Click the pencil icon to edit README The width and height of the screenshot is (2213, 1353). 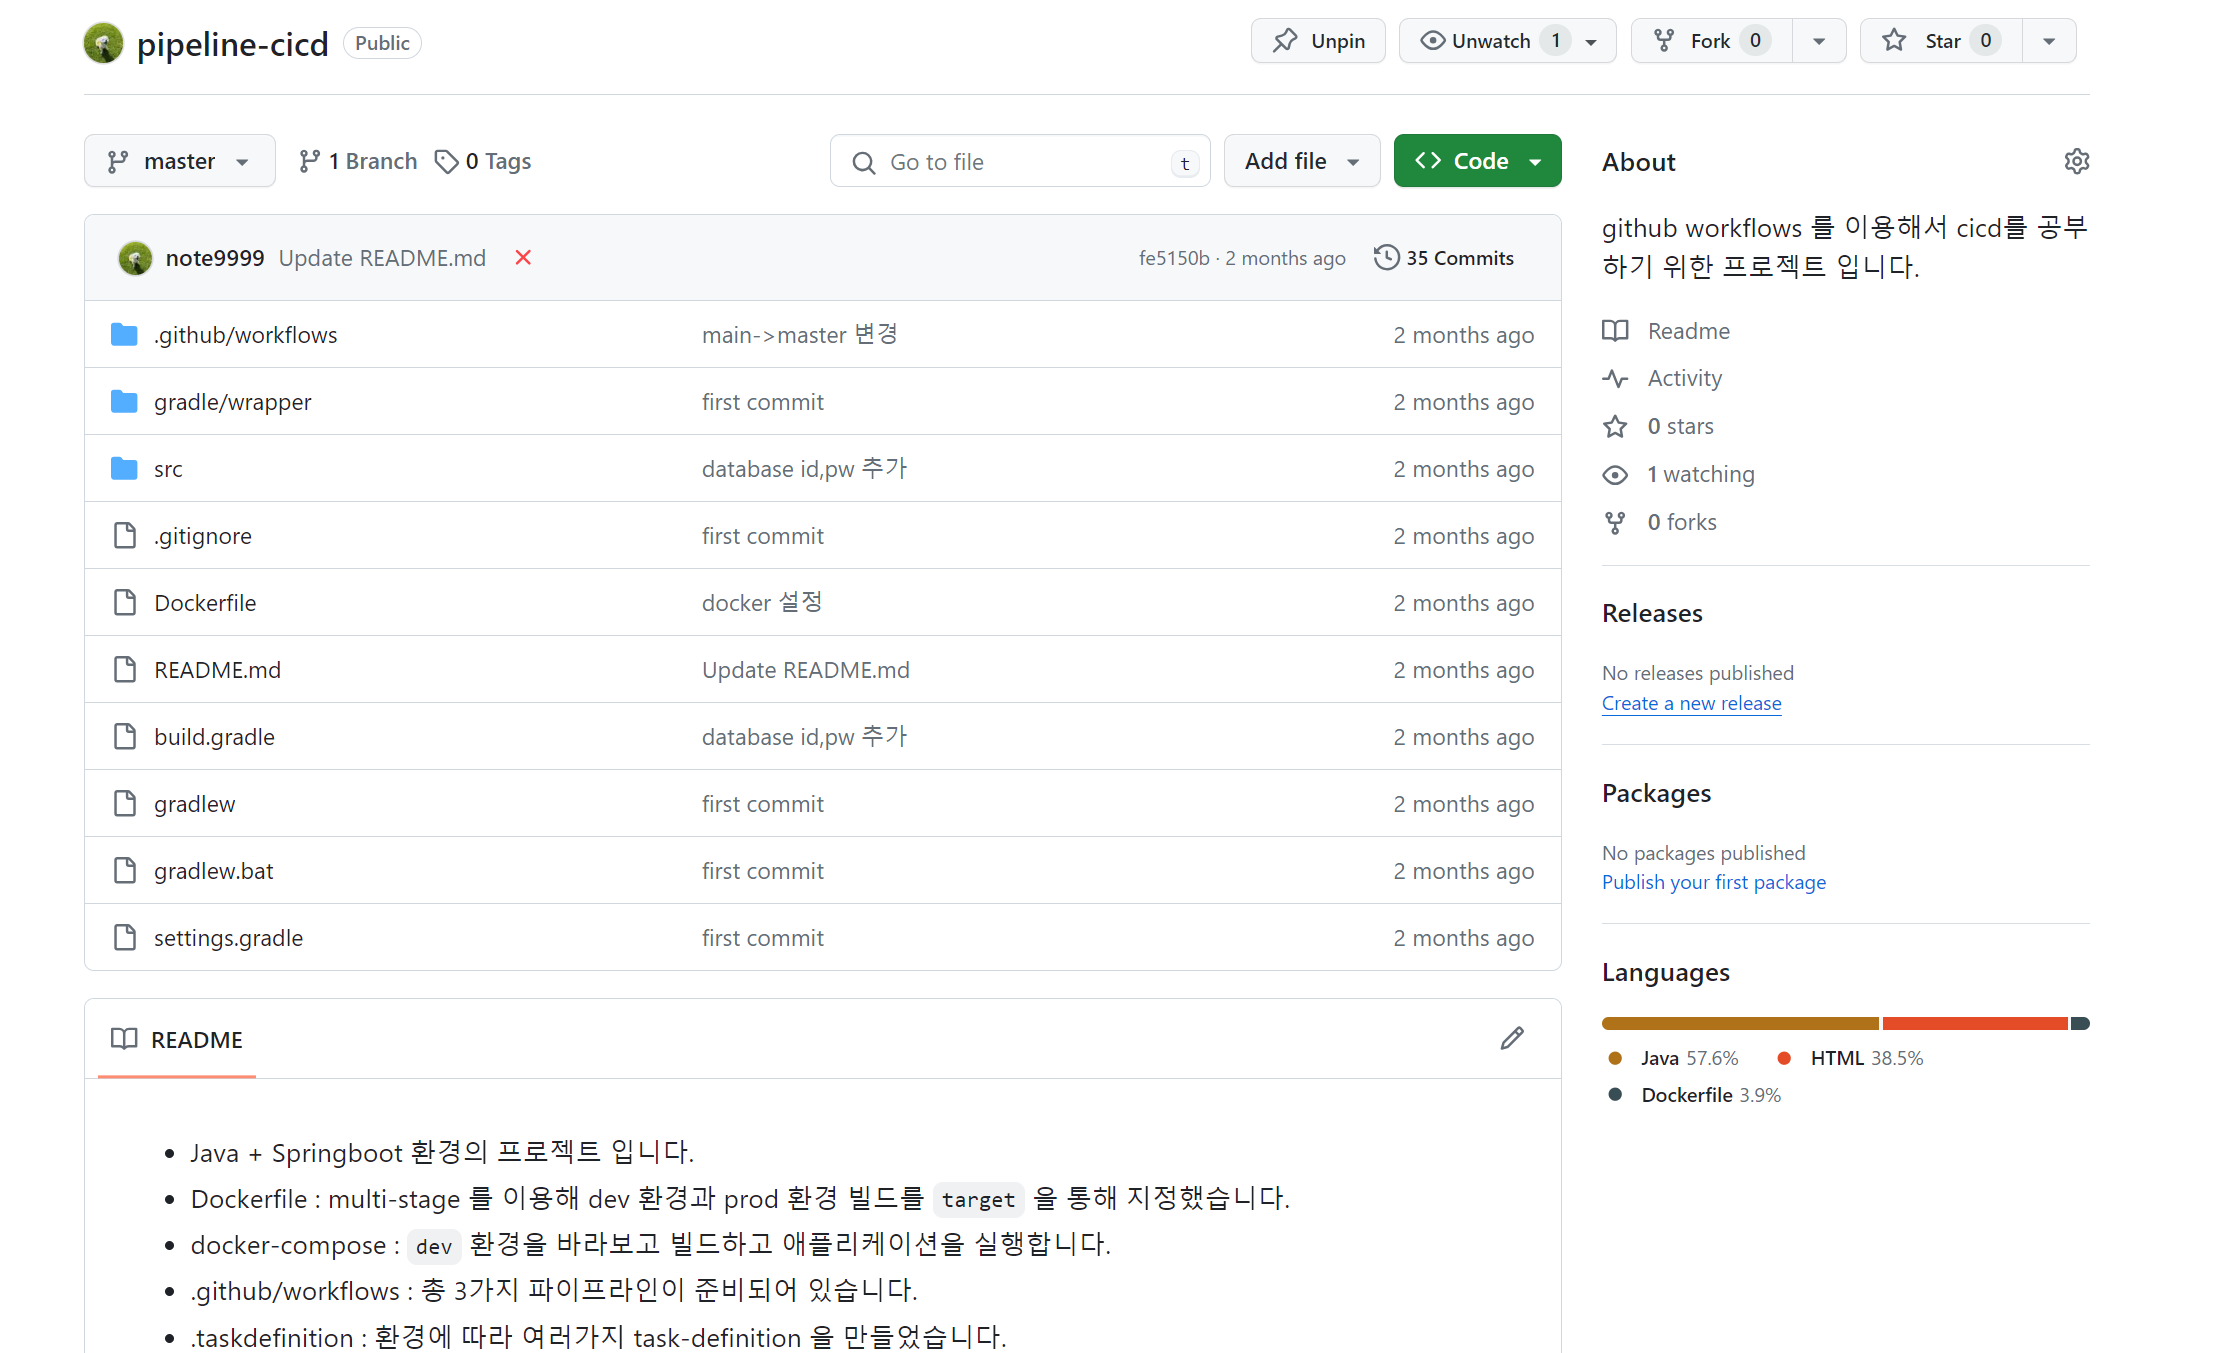(x=1512, y=1039)
